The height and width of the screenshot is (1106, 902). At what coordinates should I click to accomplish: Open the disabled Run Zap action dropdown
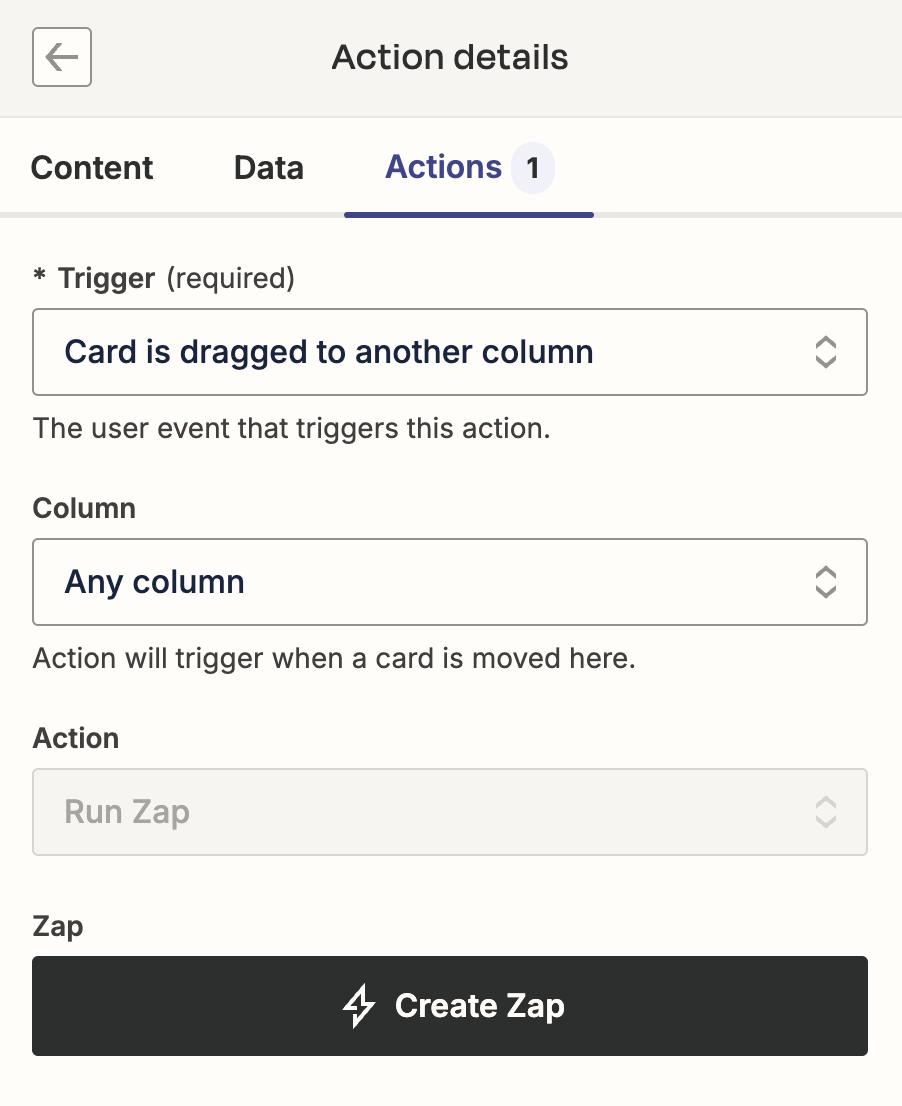pos(450,812)
